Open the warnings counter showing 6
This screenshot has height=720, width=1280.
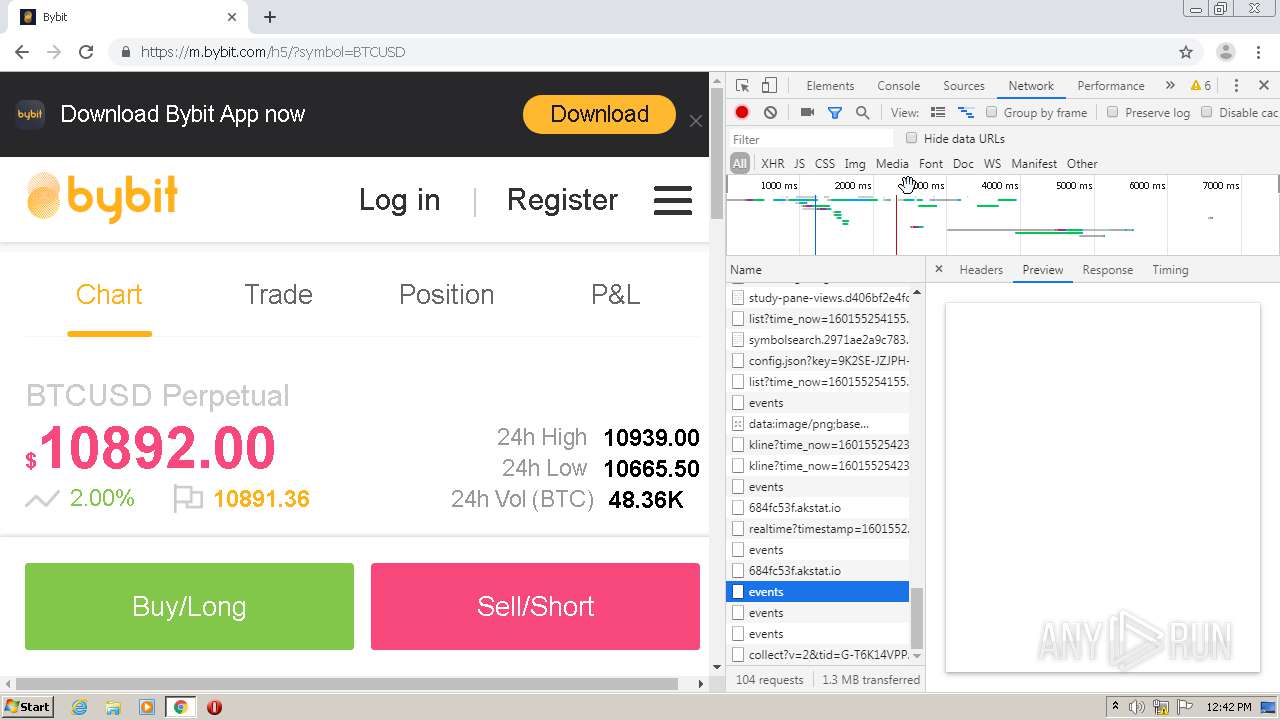point(1201,86)
